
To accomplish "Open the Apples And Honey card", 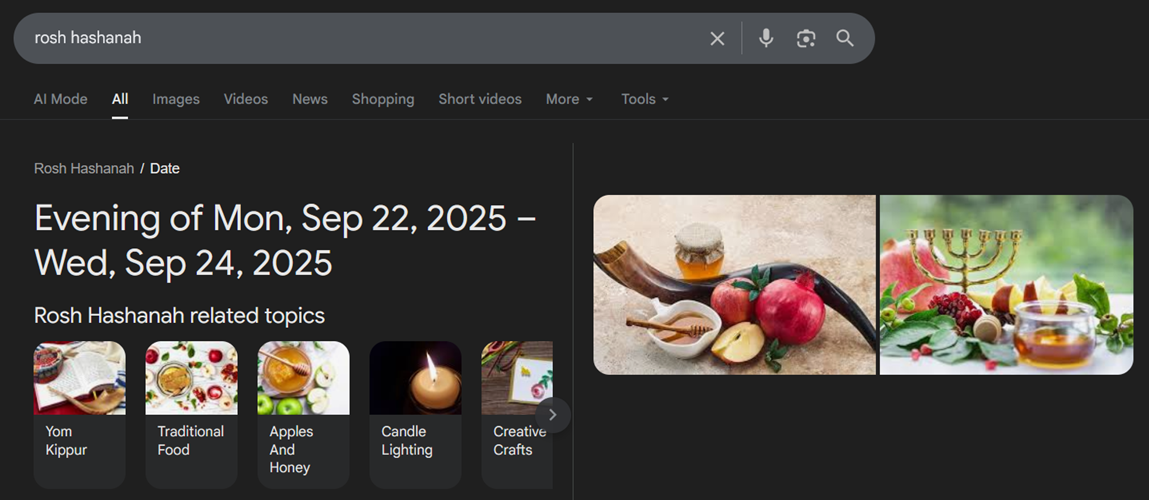I will coord(303,415).
